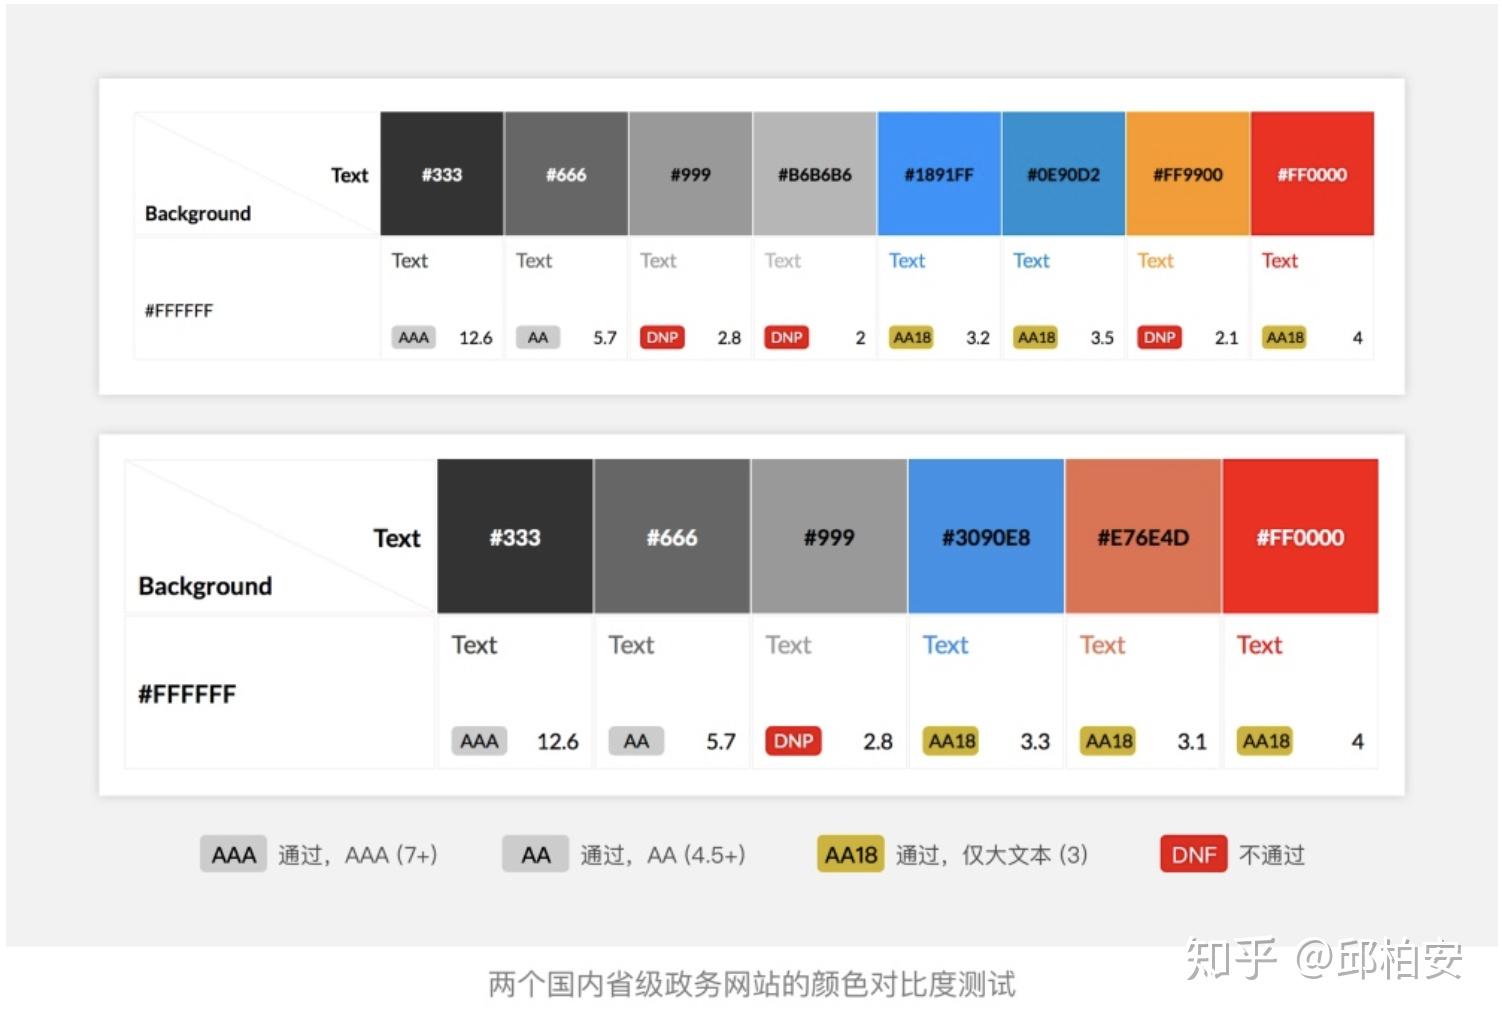Screen dimensions: 1502x1020
Task: Select the #333 swatch in the lower table
Action: coord(515,537)
